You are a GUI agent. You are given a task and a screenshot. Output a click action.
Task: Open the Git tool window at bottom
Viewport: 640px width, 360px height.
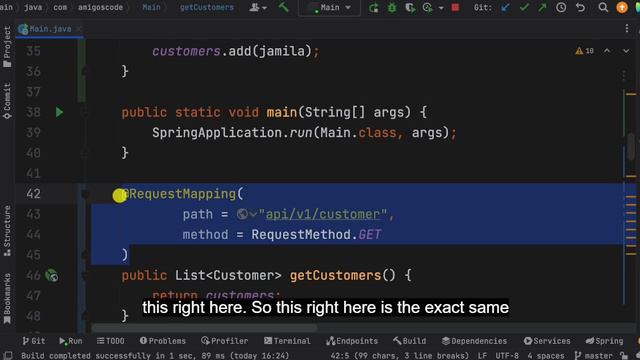(33, 341)
